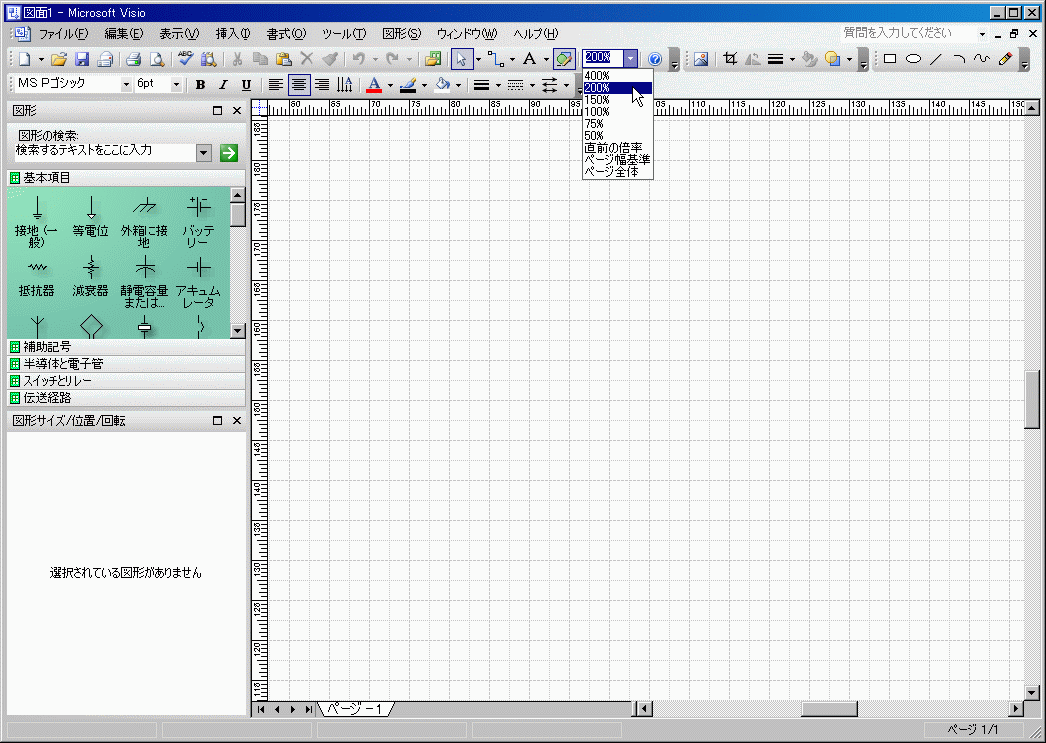Pick the Pencil tool in drawing toolbar

[1005, 59]
